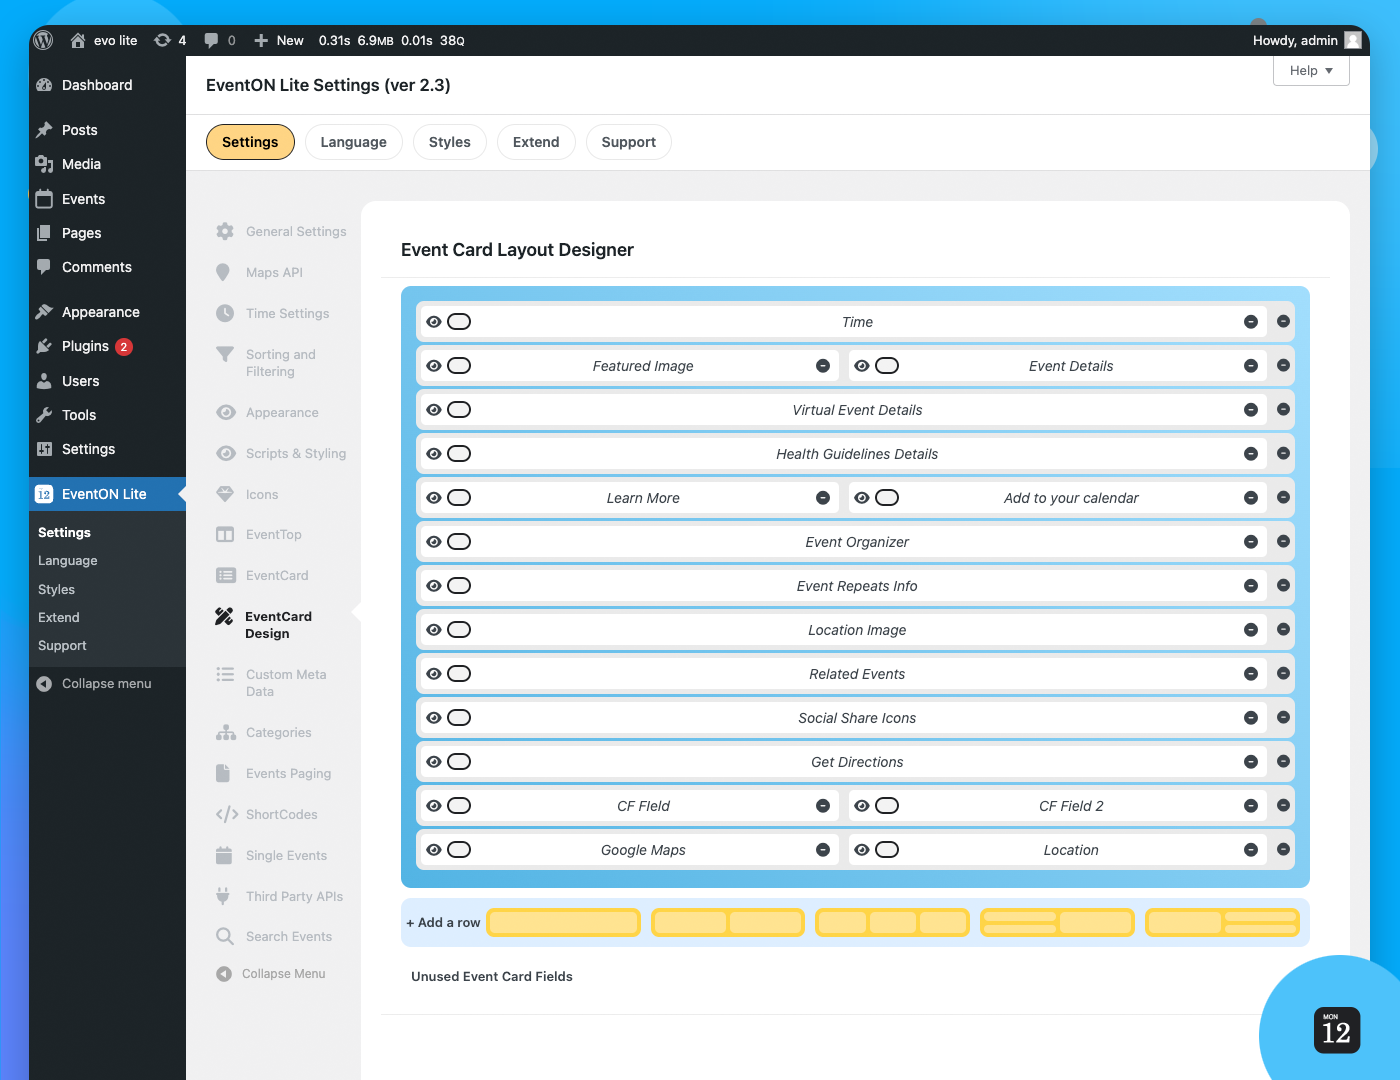Click the Scripts & Styling eye icon
Image resolution: width=1400 pixels, height=1080 pixels.
[226, 453]
